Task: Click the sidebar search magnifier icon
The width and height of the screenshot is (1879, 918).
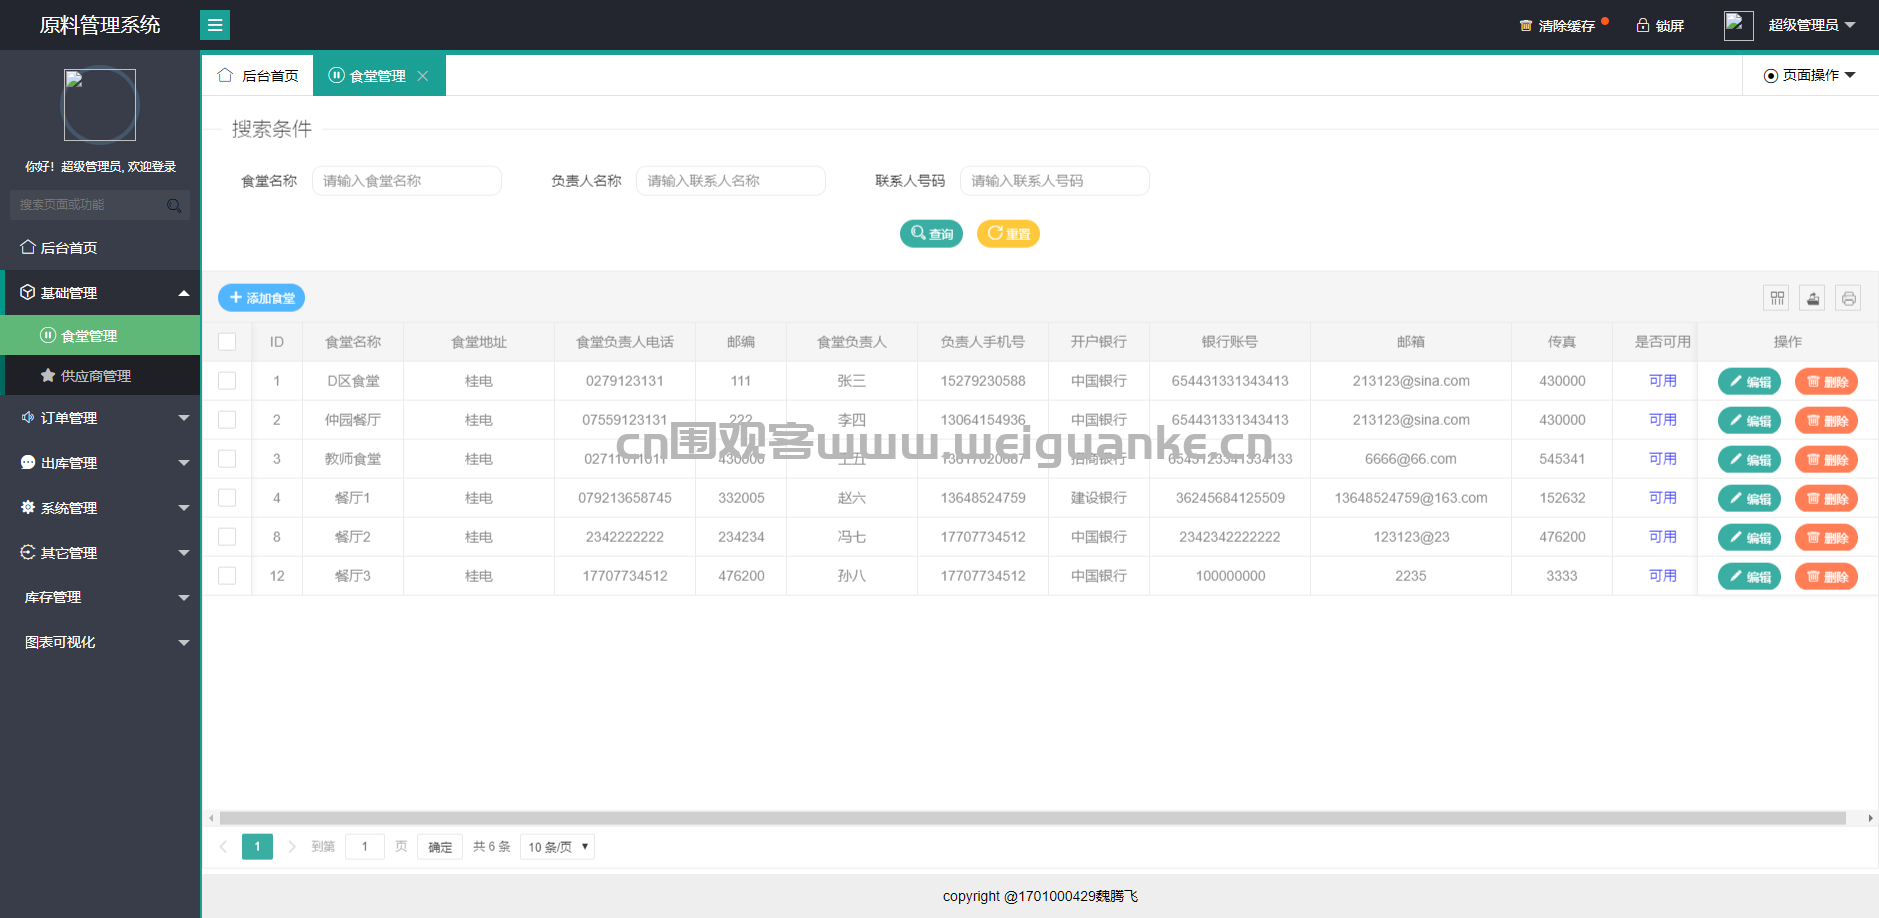Action: 174,205
